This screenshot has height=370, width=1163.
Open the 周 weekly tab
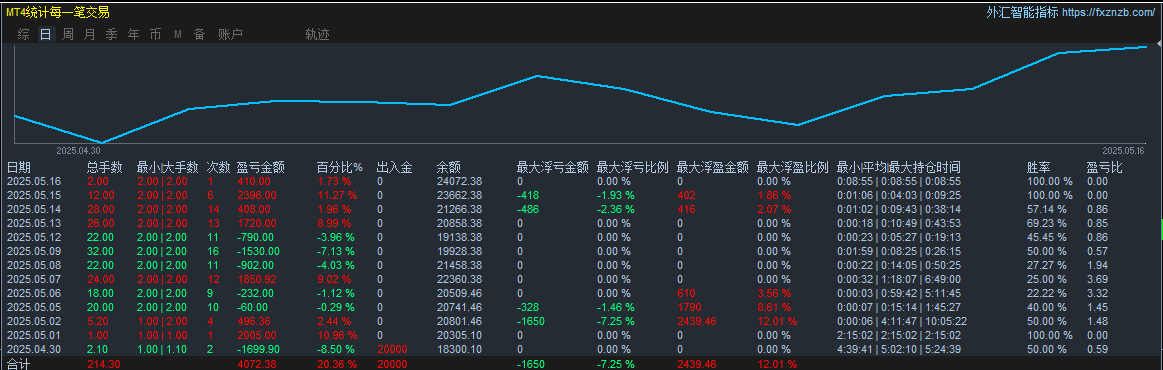coord(68,34)
